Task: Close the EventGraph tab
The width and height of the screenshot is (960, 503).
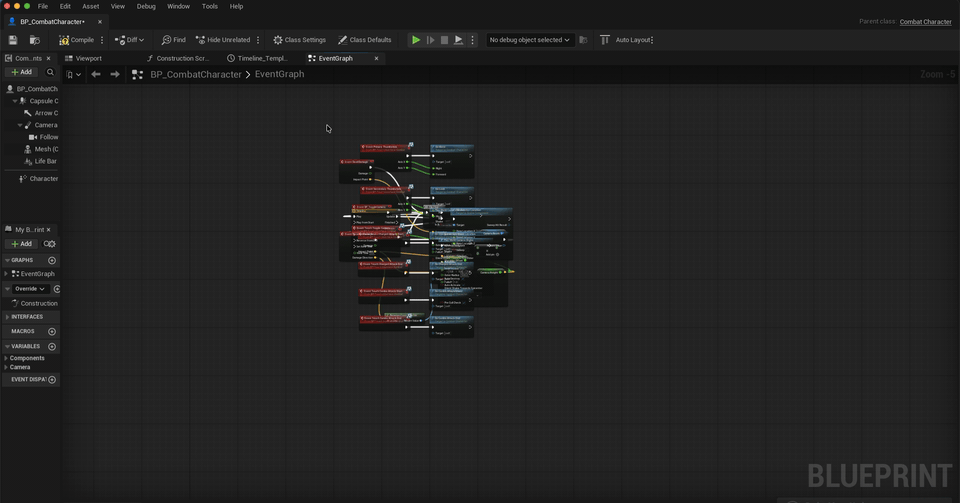Action: 376,58
